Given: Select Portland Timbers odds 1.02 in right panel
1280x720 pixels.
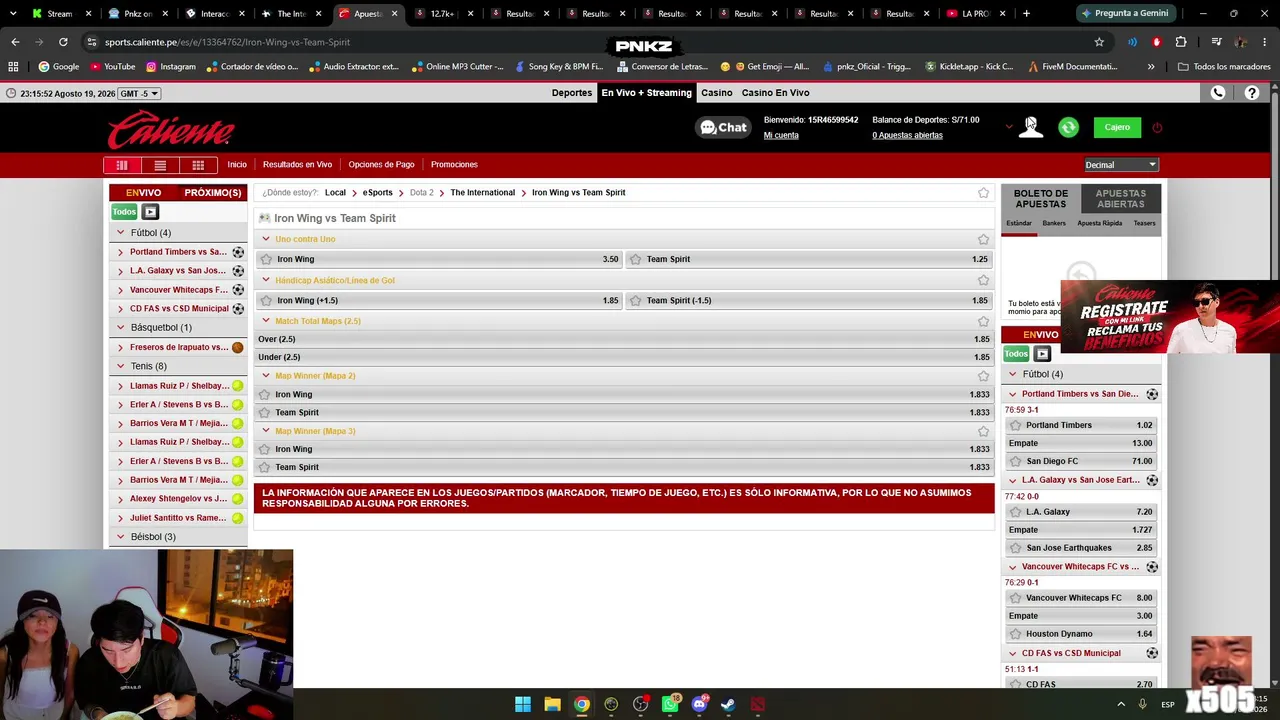Looking at the screenshot, I should (1083, 425).
